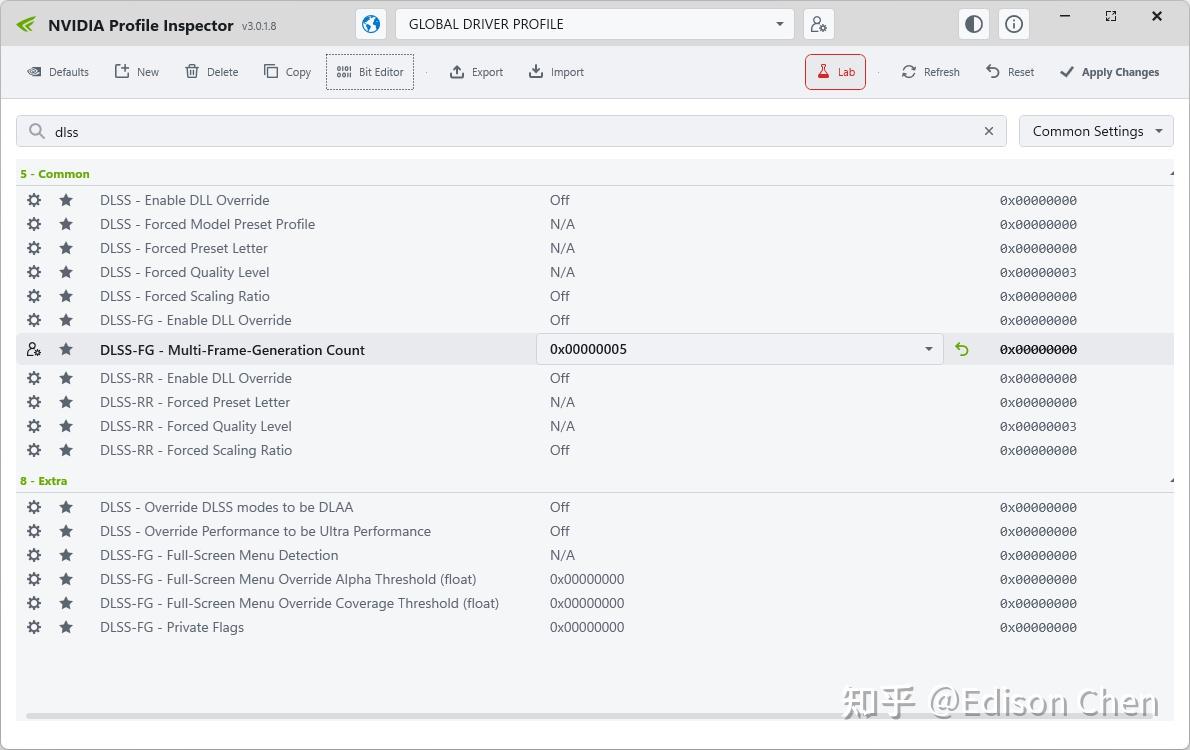Click star of DLSS-FG - Private Flags
Screen dimensions: 1190x750
(66, 627)
